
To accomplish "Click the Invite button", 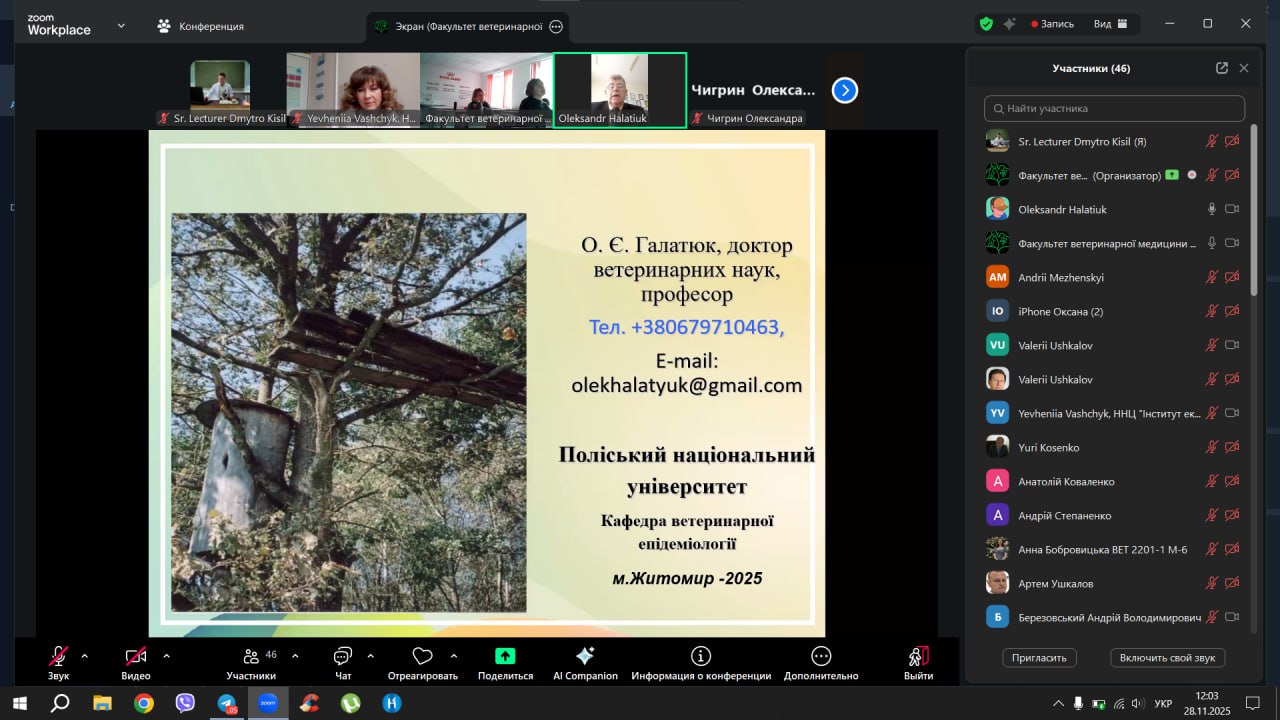I will 1040,657.
